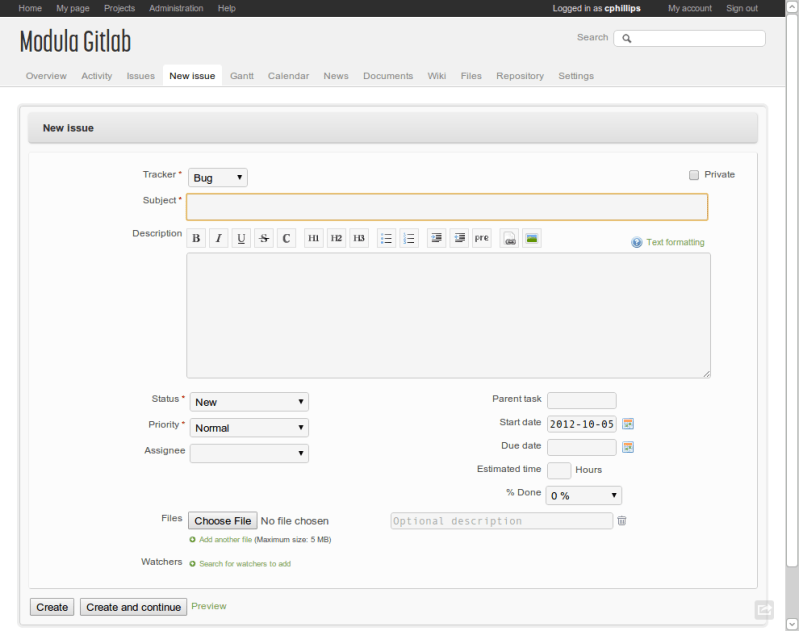Open the Gantt tab
Screen dimensions: 799x631
click(242, 76)
